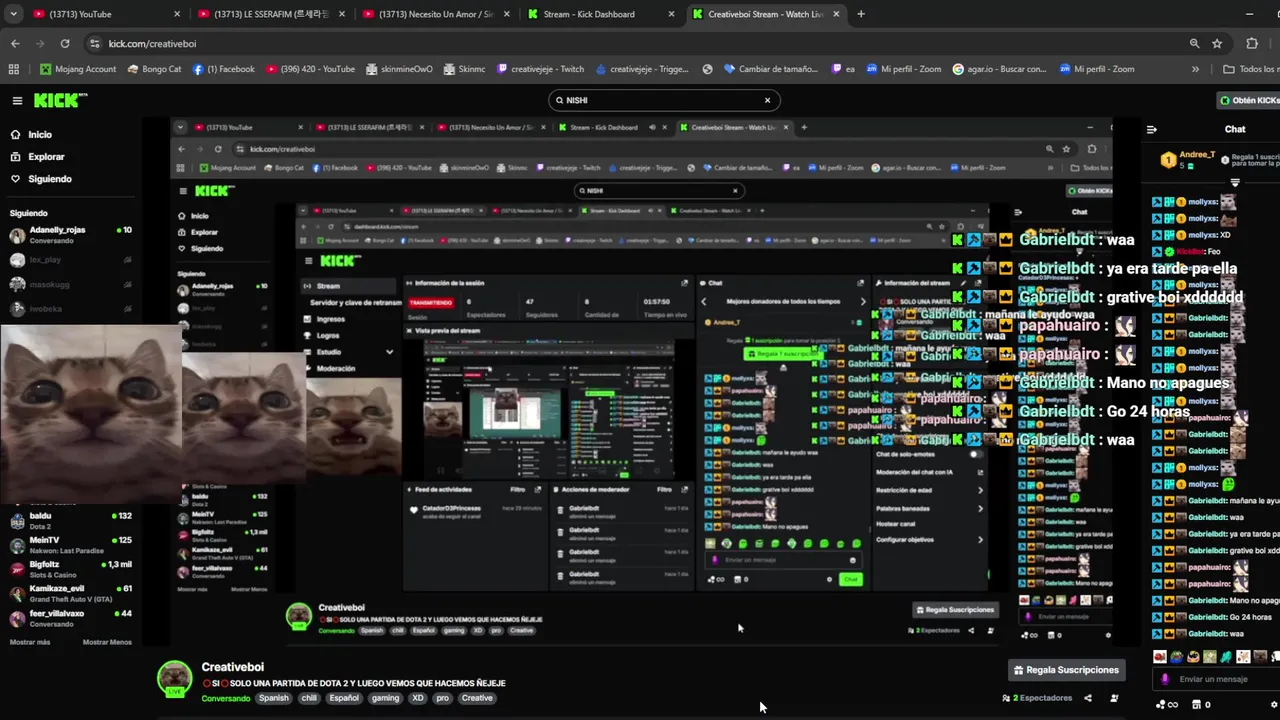Clear the NISHI search with X icon

click(767, 100)
